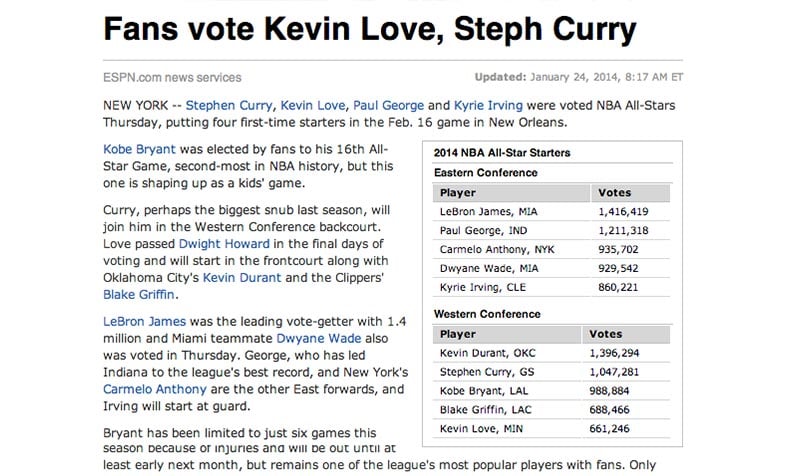Open the Kevin Love link in the intro
Screen dimensions: 790x476
pyautogui.click(x=312, y=106)
